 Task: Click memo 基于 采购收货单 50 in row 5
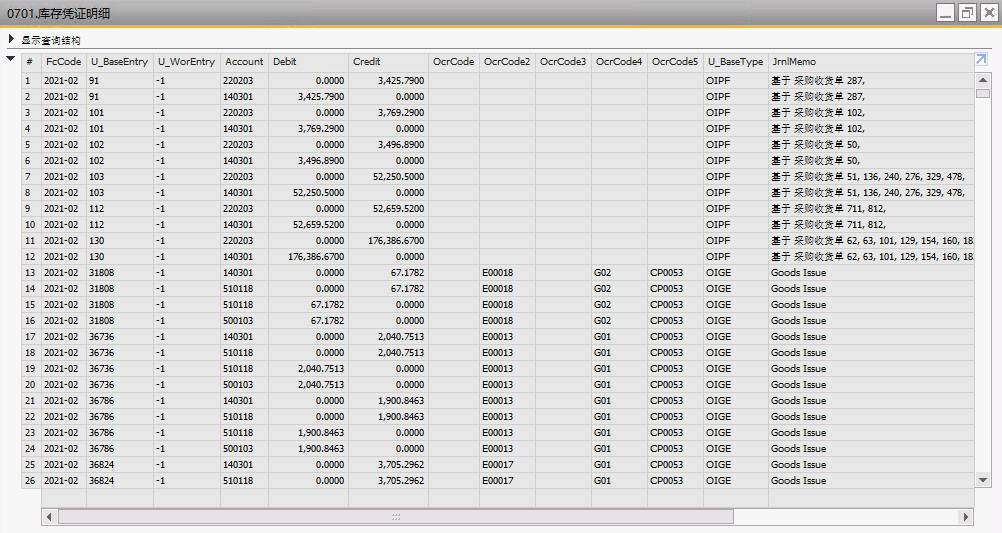click(815, 144)
